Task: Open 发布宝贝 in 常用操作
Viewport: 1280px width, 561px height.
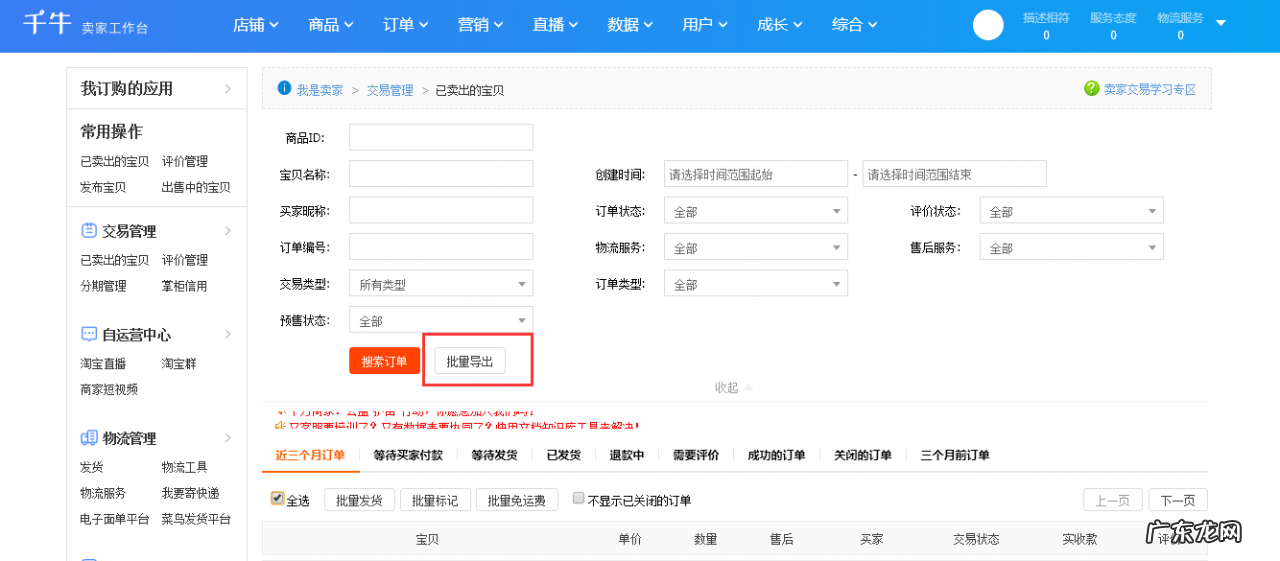Action: (x=103, y=187)
